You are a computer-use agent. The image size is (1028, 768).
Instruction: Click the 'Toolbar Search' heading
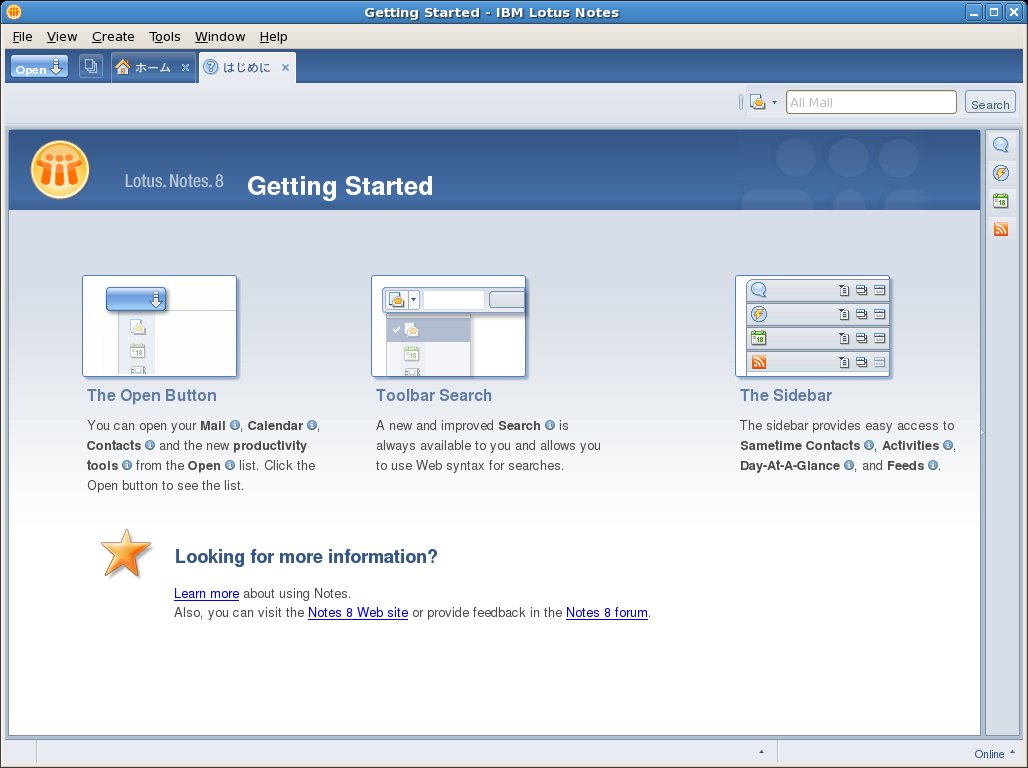[434, 395]
